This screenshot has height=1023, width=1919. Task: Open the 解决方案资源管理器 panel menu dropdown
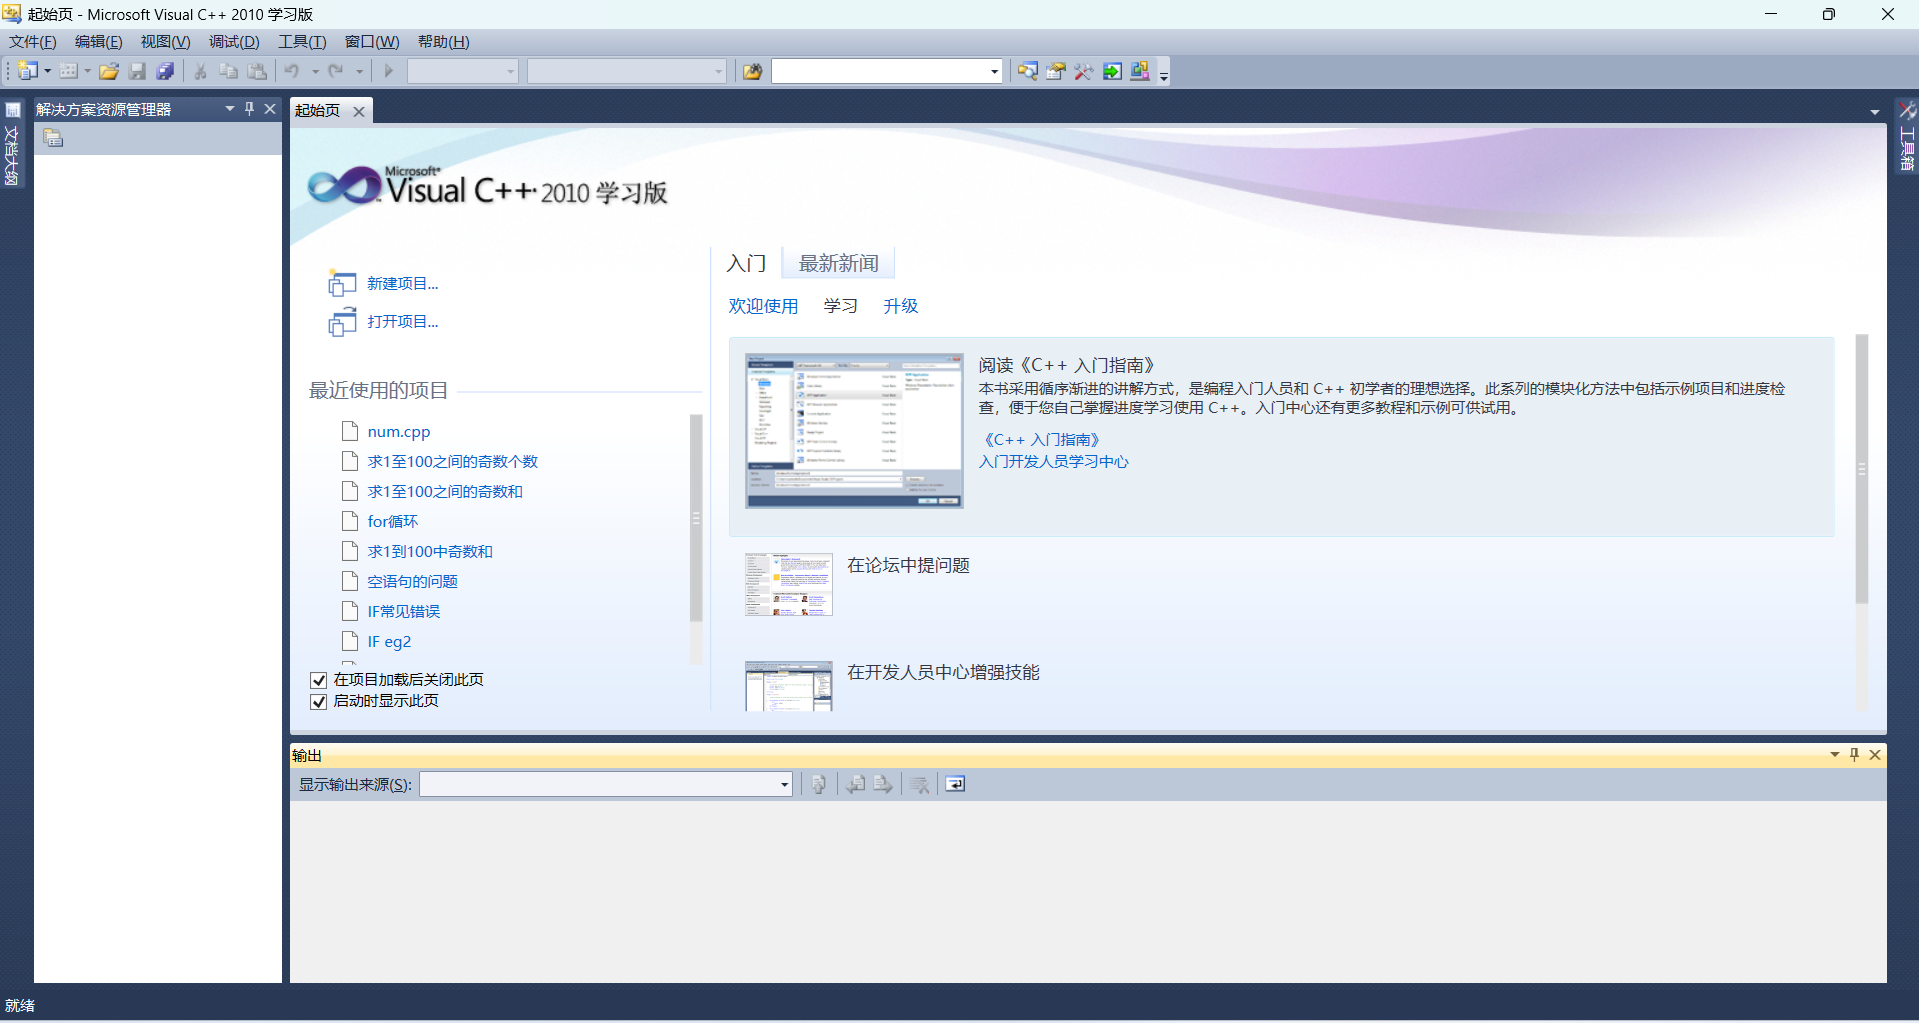click(228, 108)
